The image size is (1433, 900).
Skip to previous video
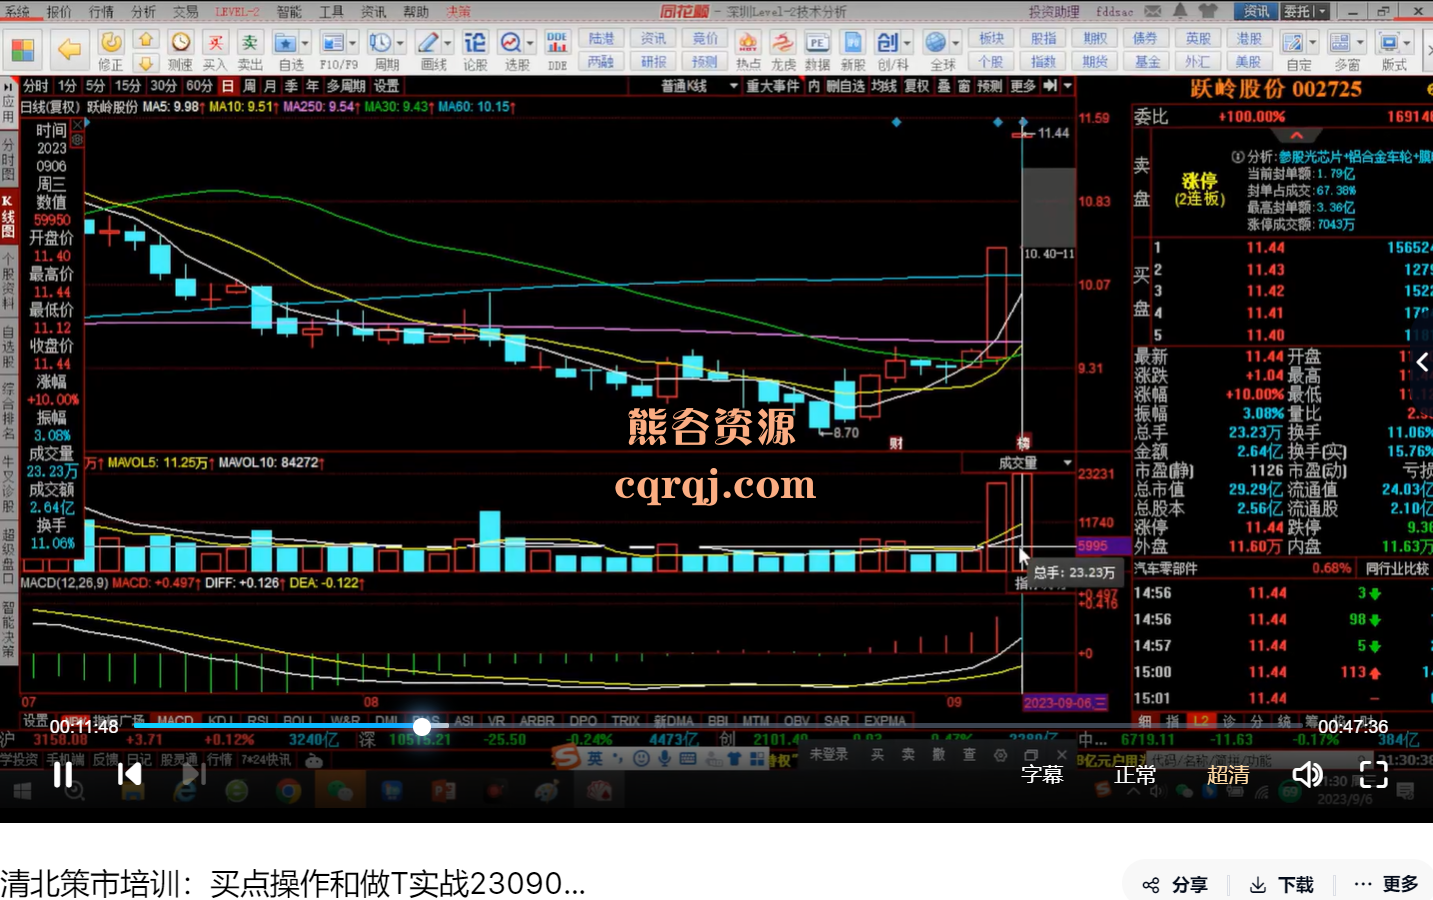click(x=129, y=774)
